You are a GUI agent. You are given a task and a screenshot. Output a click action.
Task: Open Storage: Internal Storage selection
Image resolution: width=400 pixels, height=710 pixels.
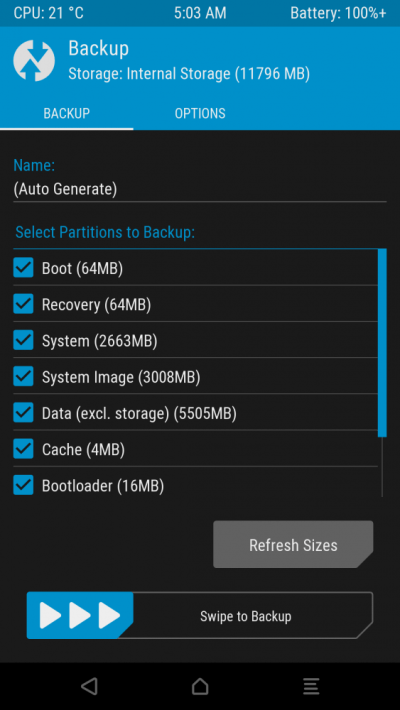click(x=189, y=74)
